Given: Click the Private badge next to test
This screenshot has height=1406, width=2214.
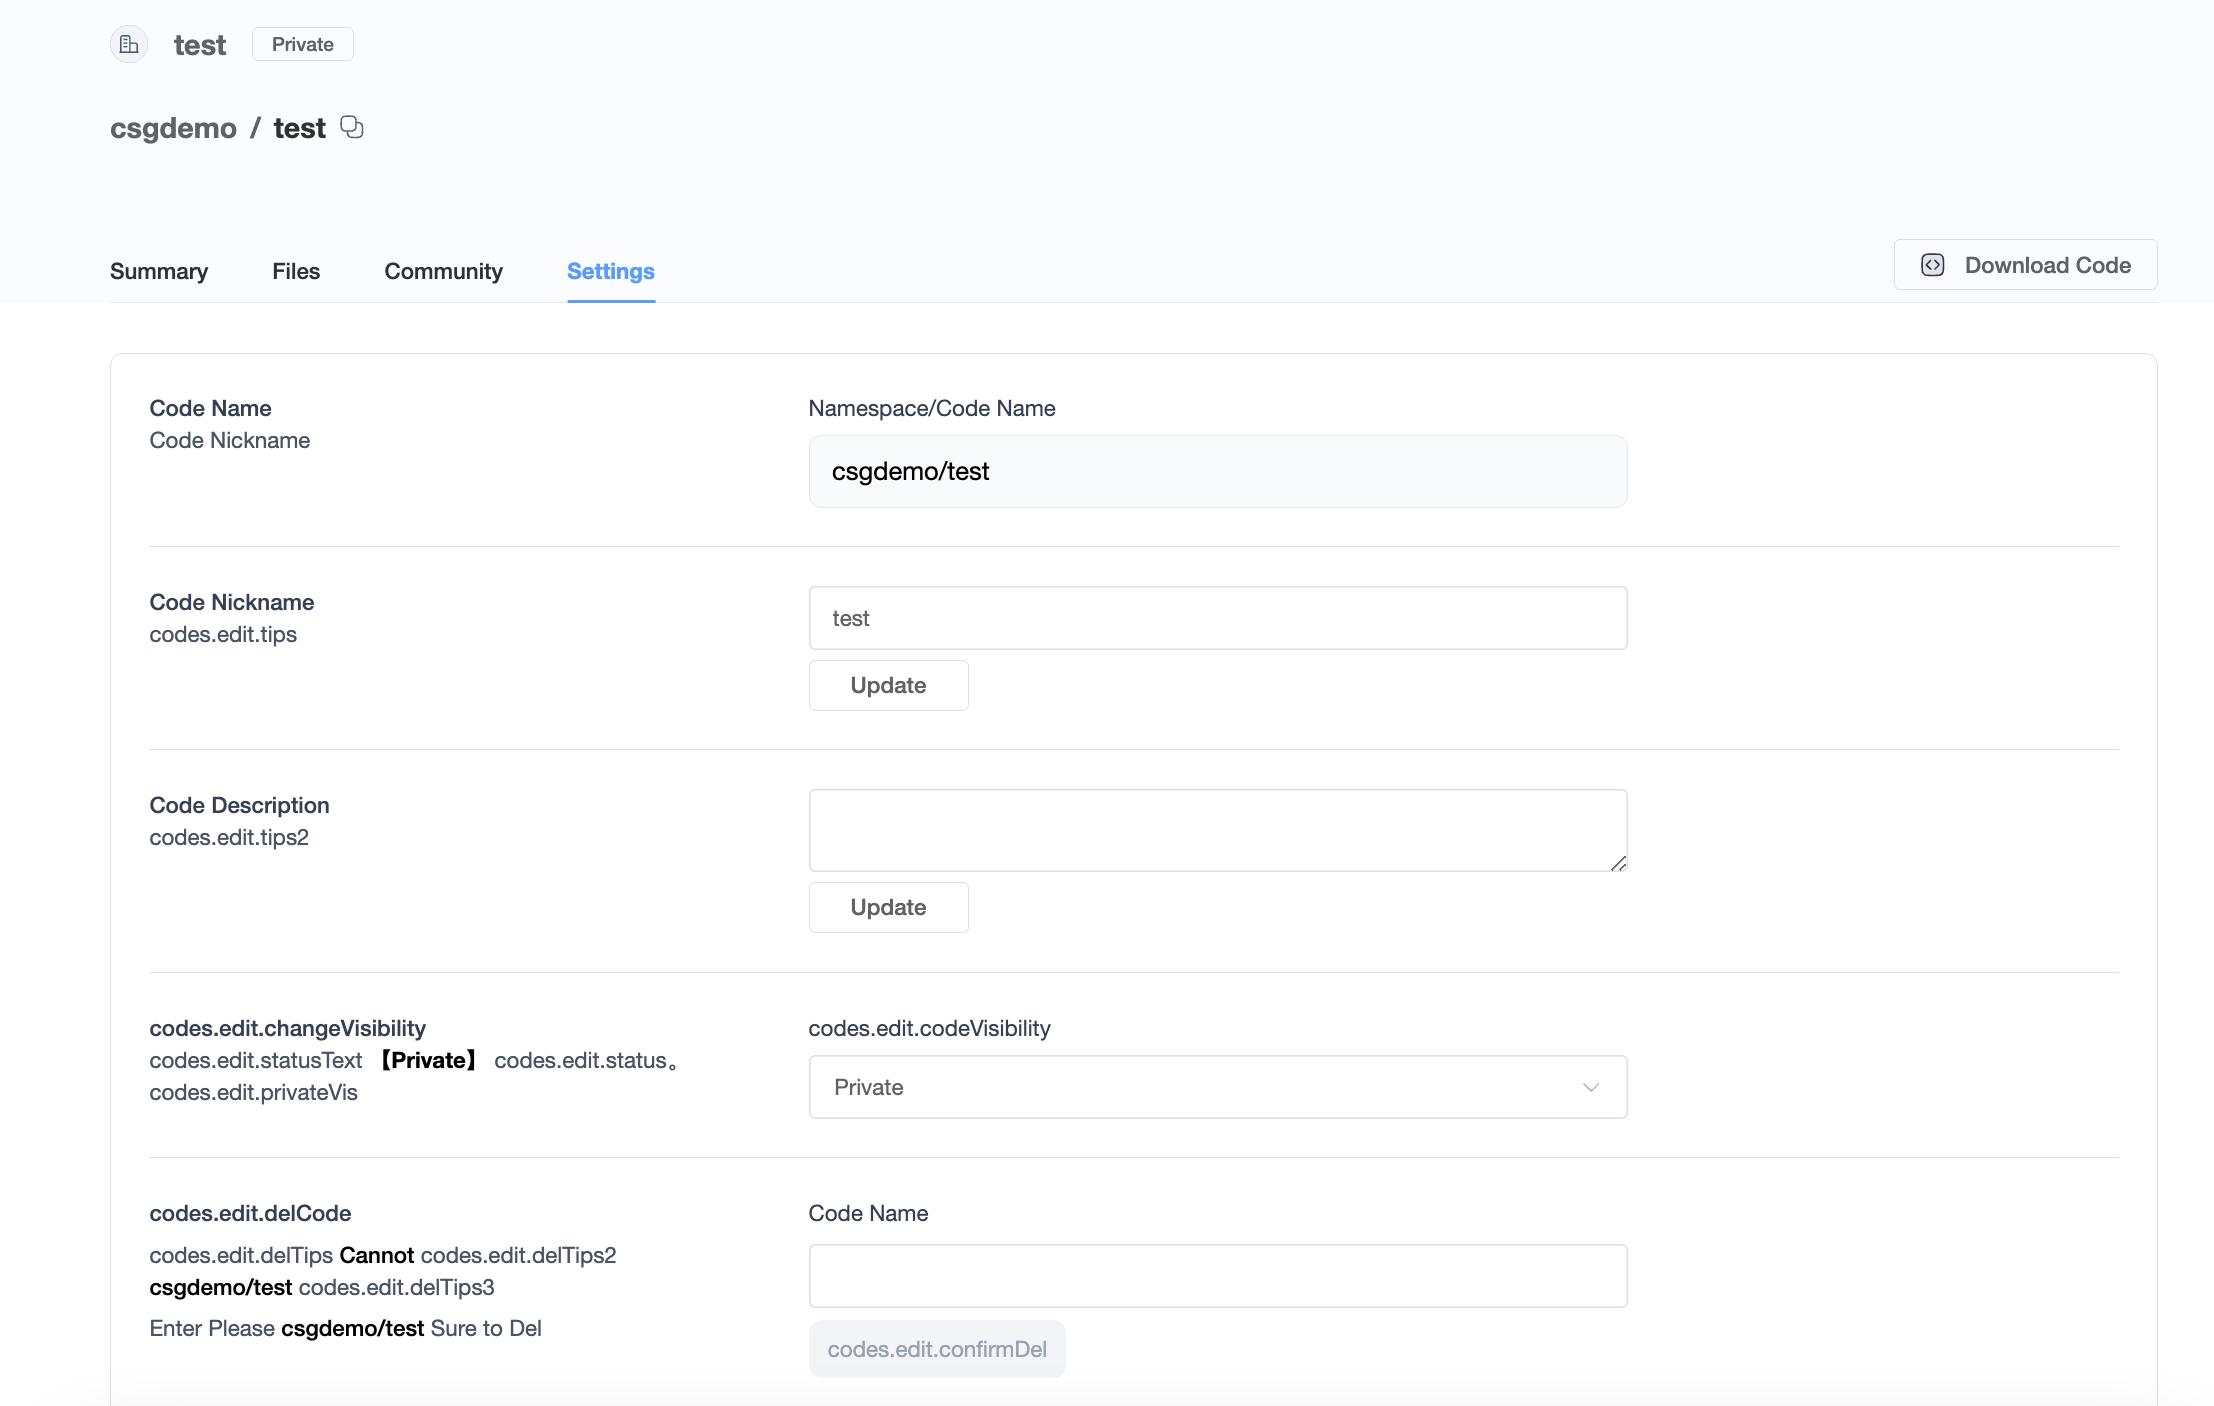Looking at the screenshot, I should [x=302, y=43].
